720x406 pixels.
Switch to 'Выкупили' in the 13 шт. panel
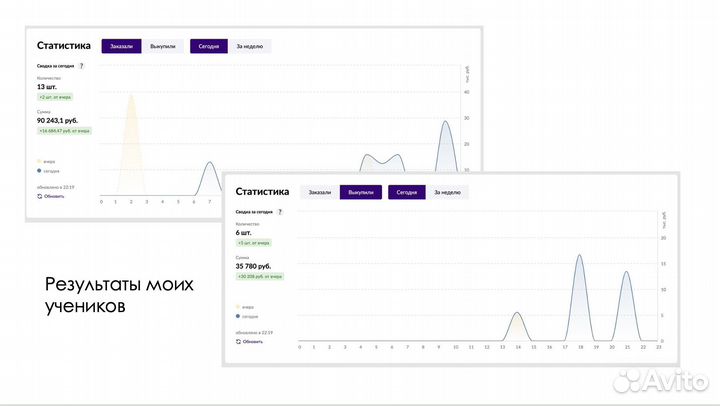[162, 46]
